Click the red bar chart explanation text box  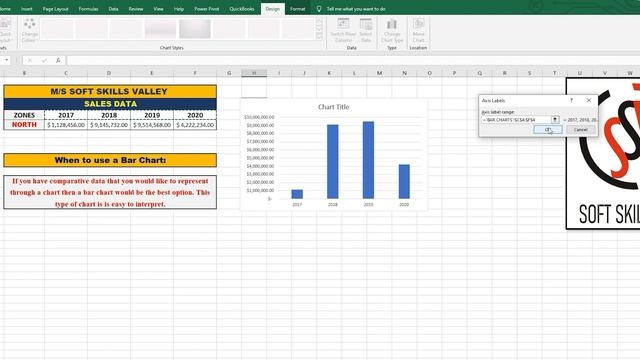point(110,192)
